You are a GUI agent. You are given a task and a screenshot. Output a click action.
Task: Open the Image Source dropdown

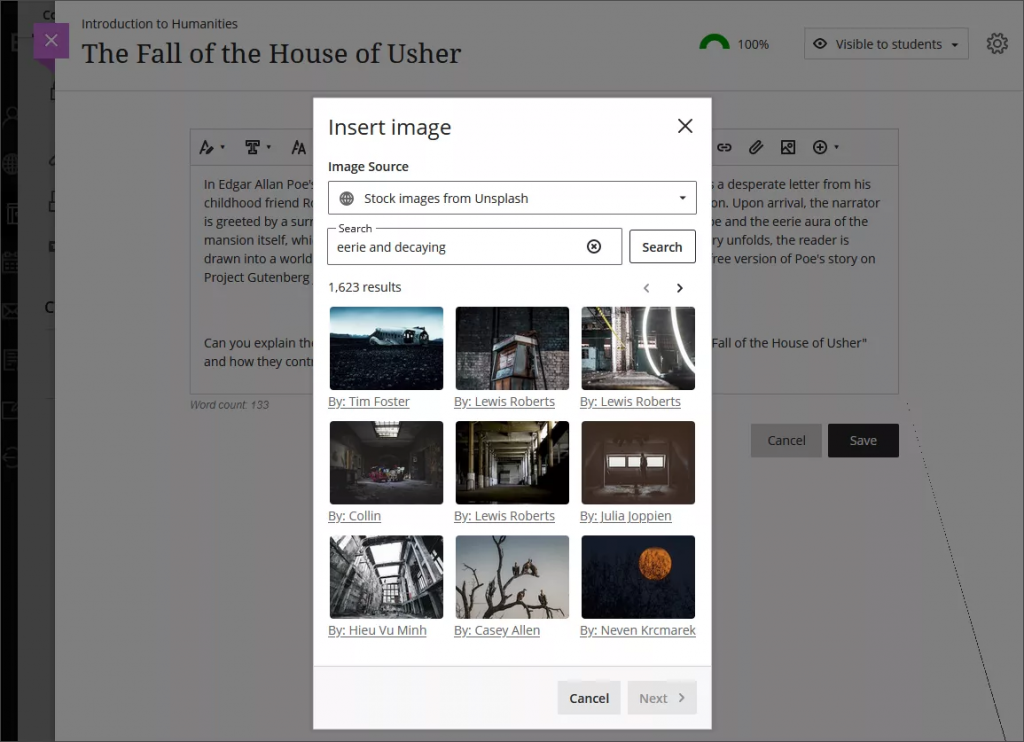coord(512,197)
